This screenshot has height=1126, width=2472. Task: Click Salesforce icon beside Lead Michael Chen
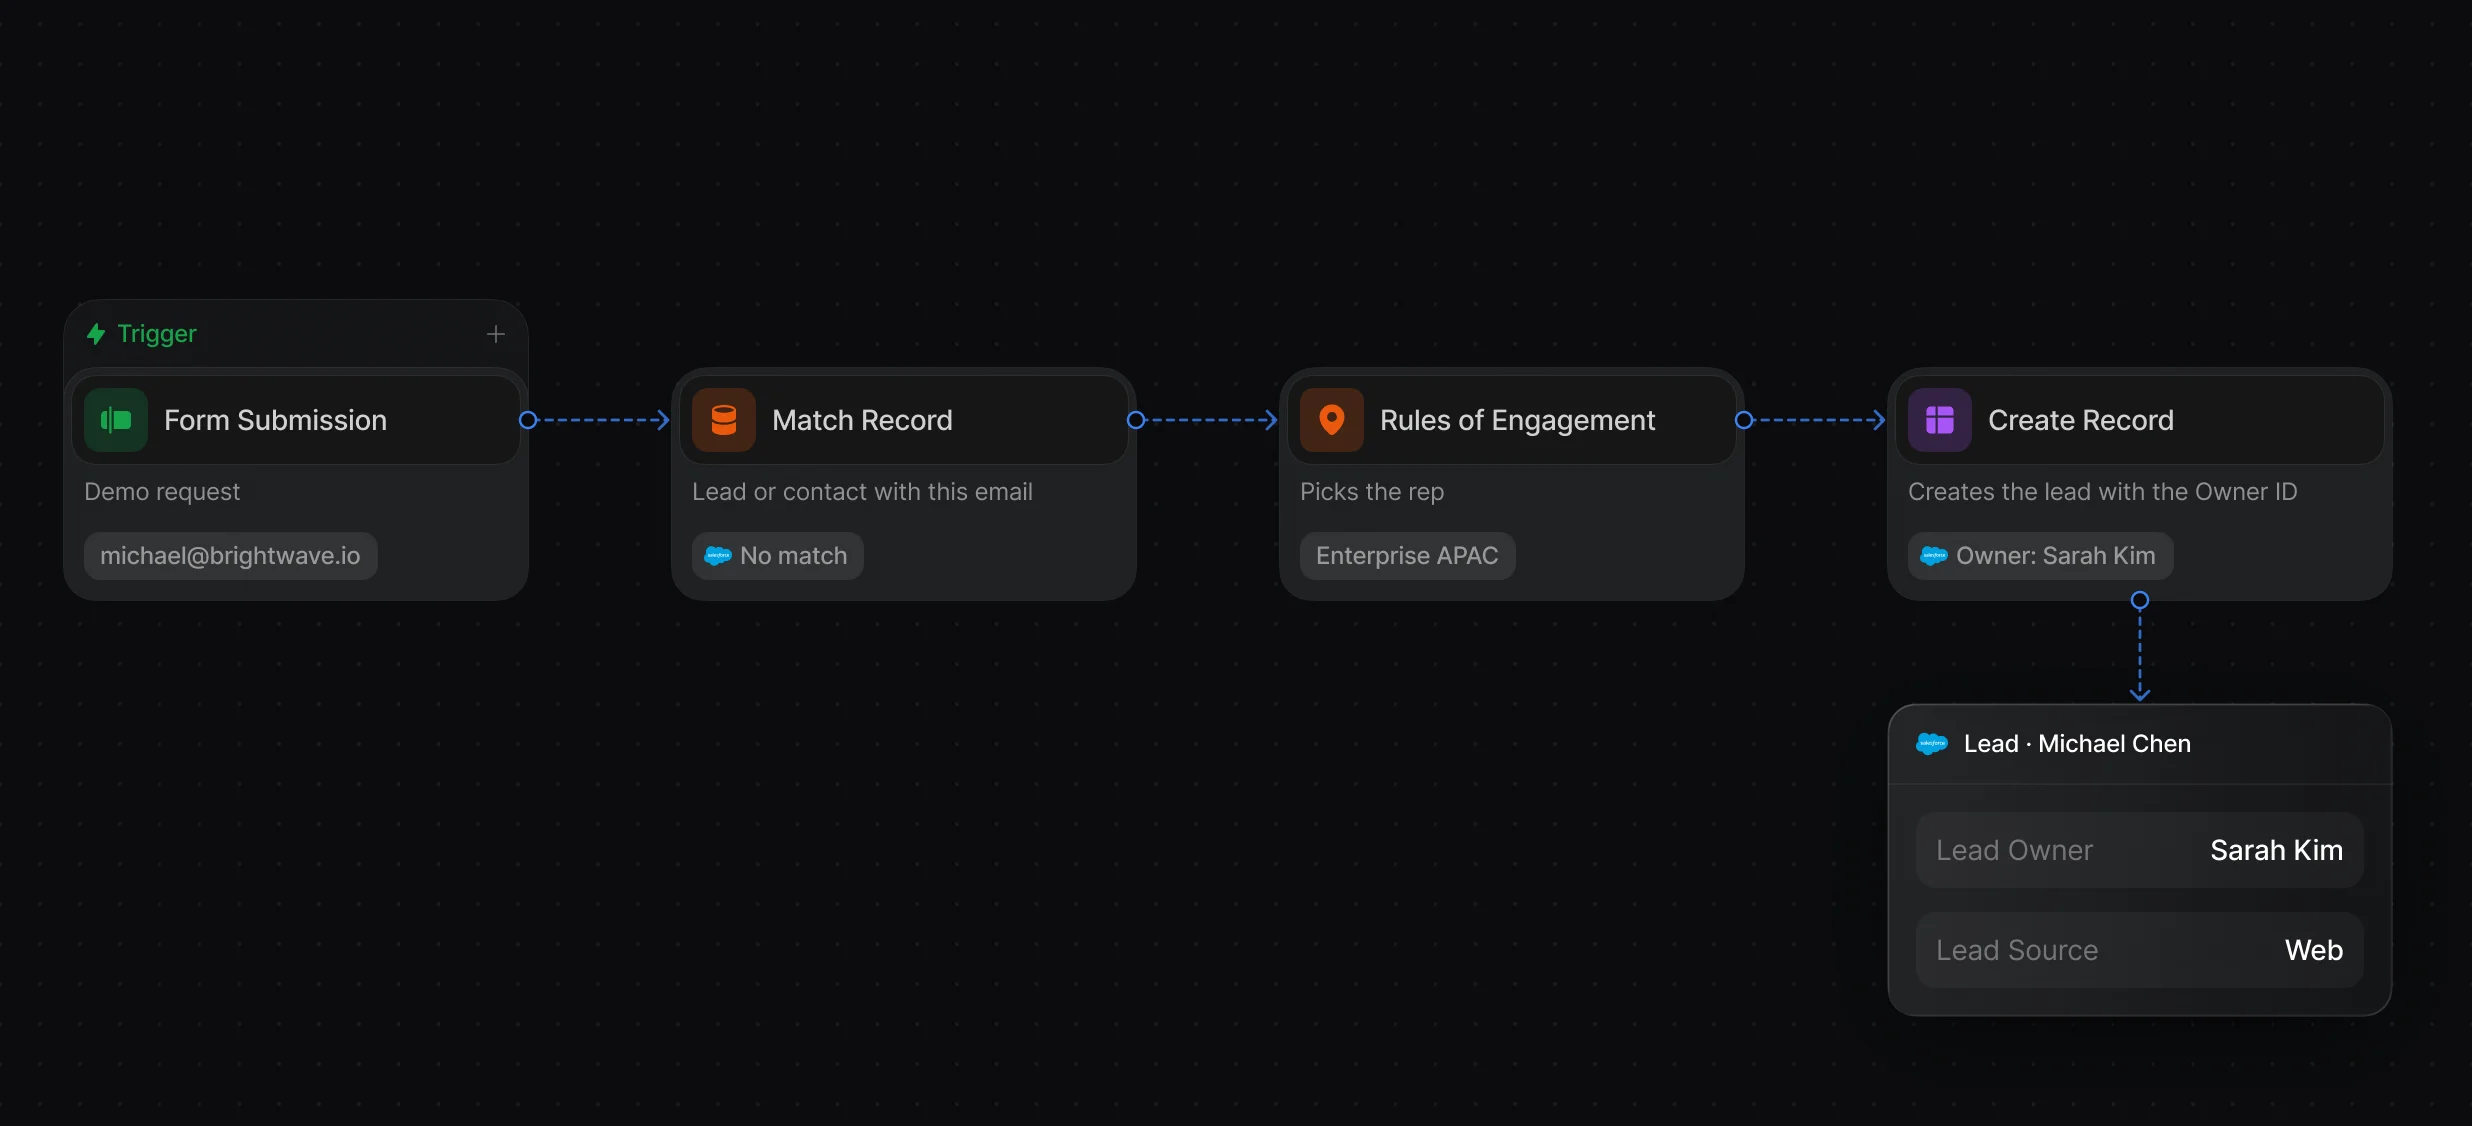tap(1932, 744)
